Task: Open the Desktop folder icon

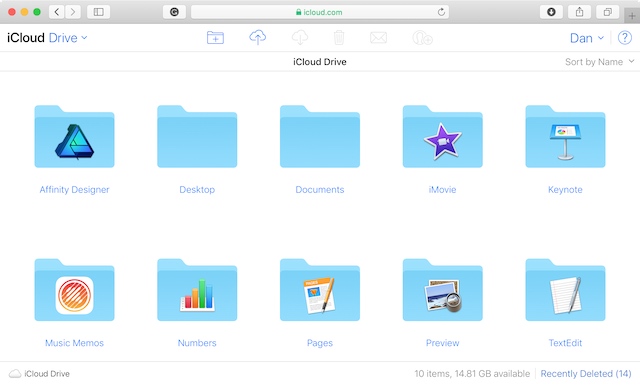Action: click(x=197, y=137)
